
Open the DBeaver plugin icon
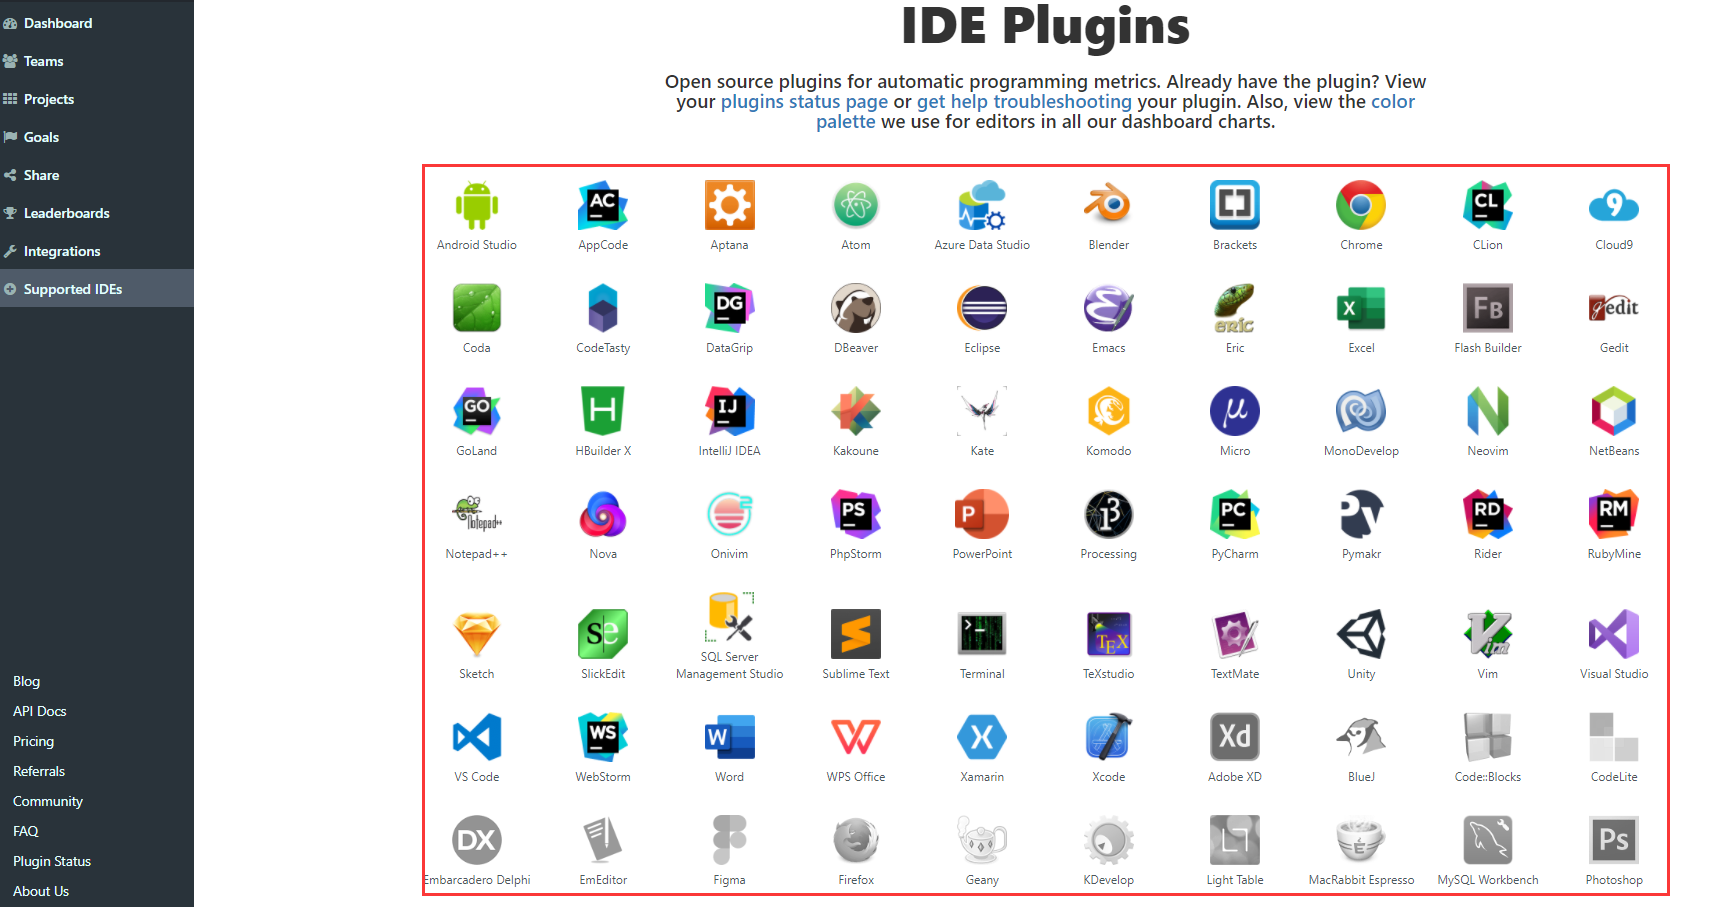pyautogui.click(x=856, y=308)
